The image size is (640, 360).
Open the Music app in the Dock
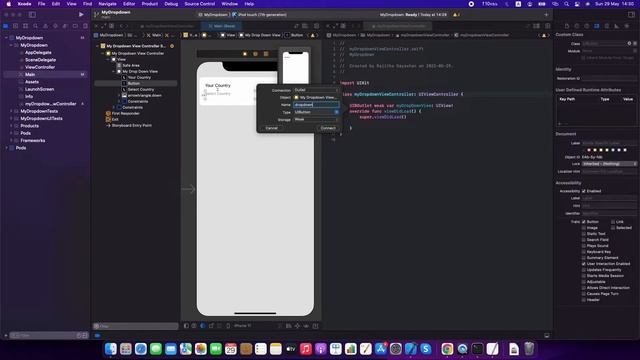[x=305, y=349]
